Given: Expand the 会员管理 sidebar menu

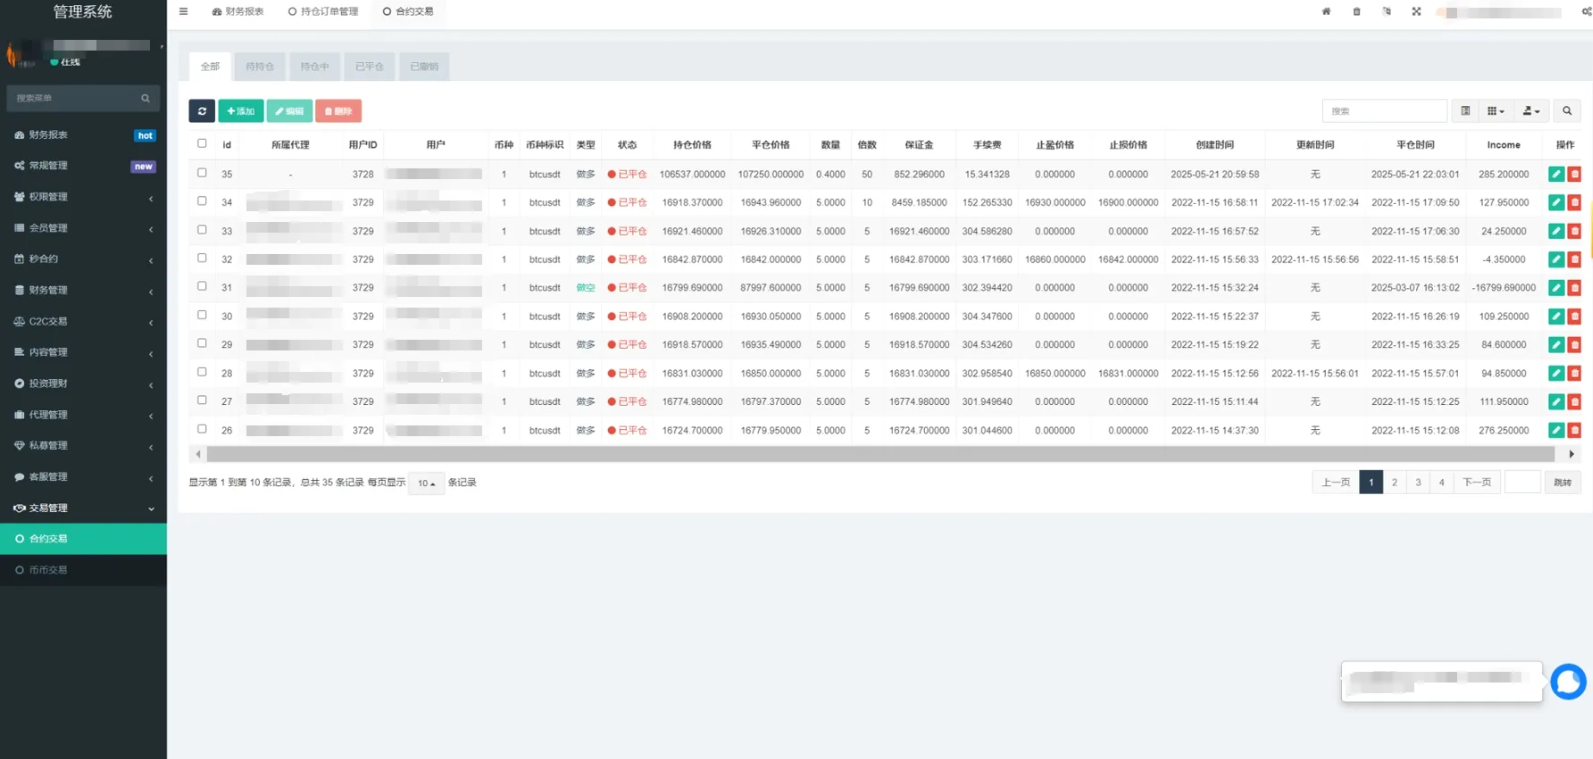Looking at the screenshot, I should 83,228.
